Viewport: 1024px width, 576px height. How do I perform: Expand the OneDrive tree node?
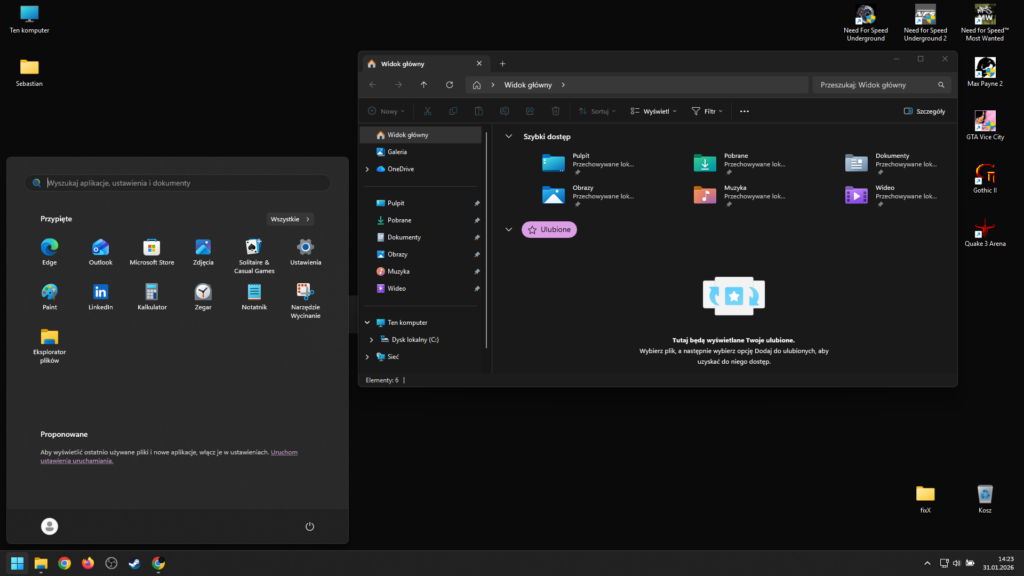tap(368, 169)
